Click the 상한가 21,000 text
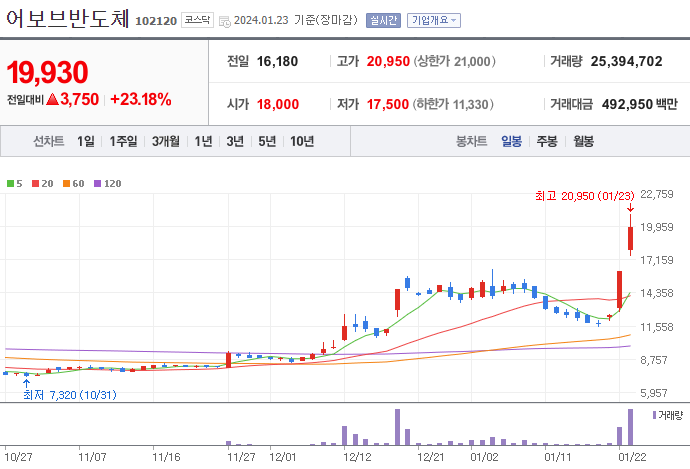690x469 pixels. (x=454, y=61)
